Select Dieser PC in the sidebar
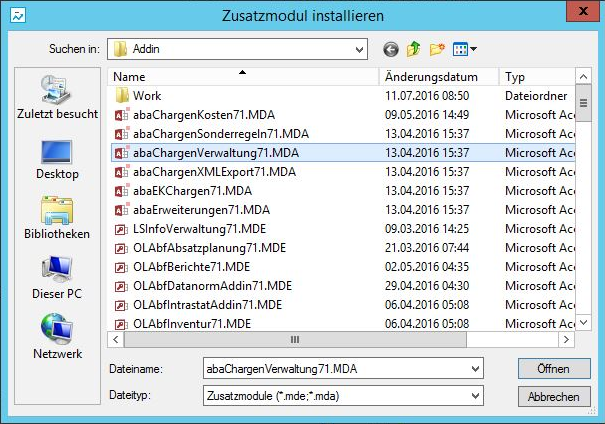Viewport: 605px width, 424px height. (56, 278)
